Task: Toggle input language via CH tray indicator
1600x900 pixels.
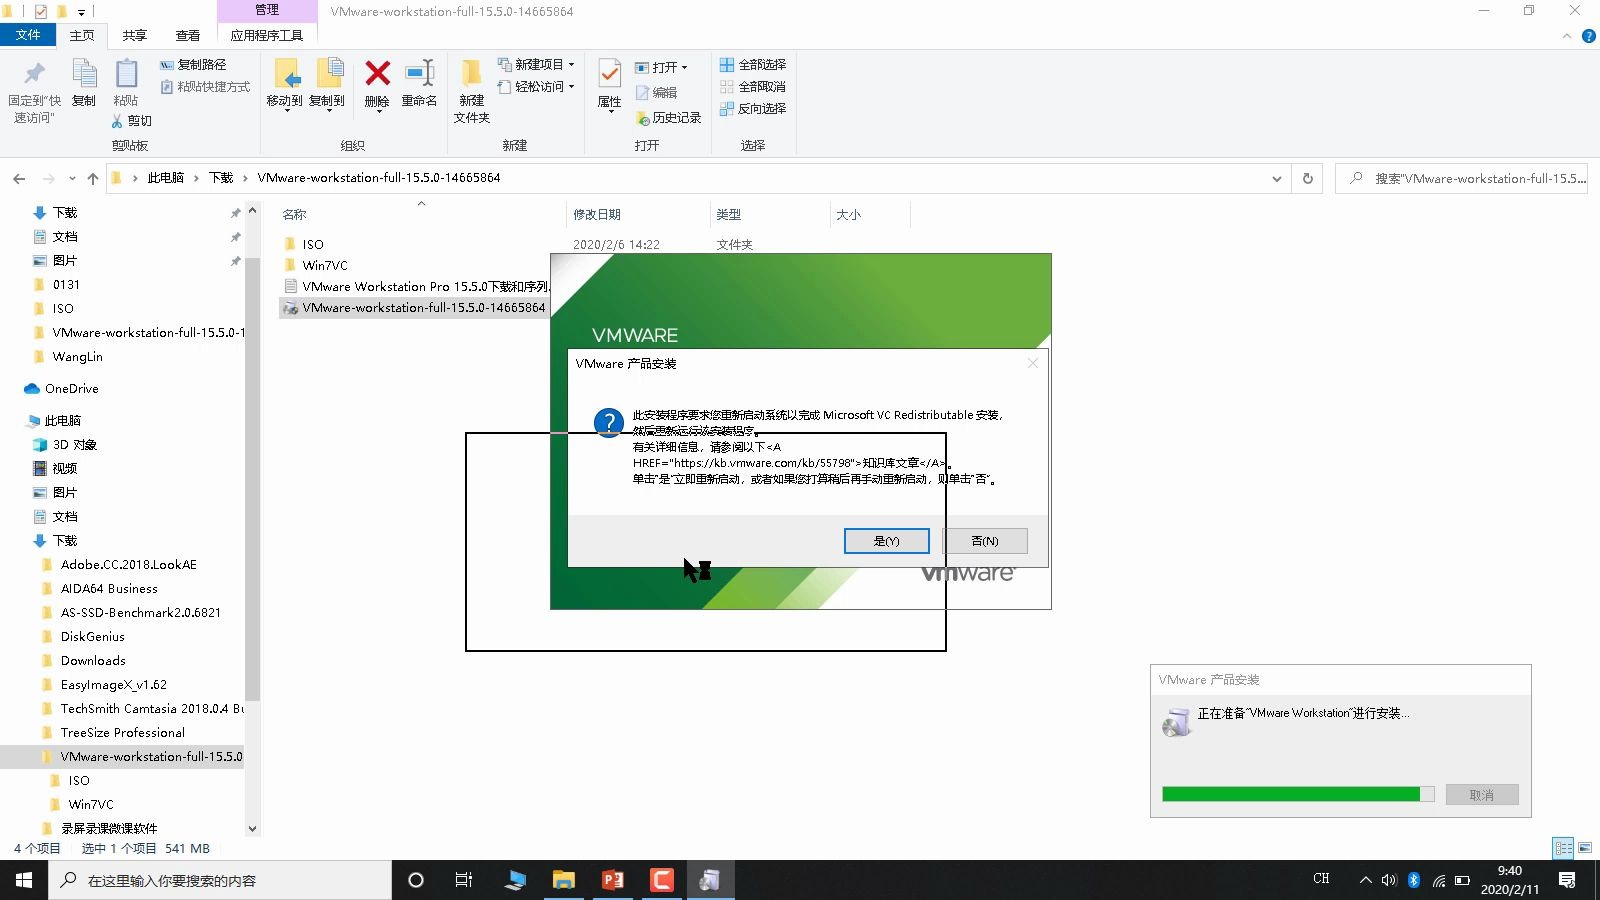Action: point(1320,880)
